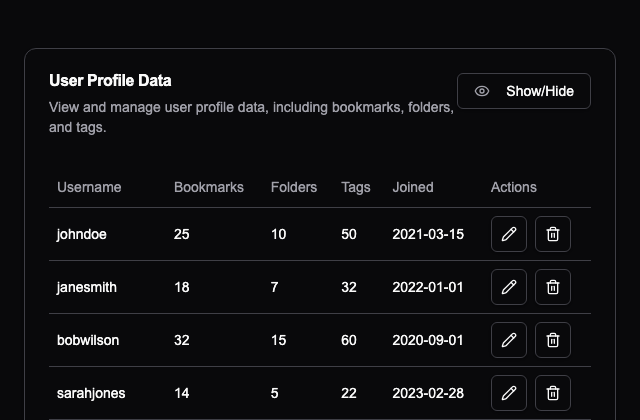Edit the bobwilson user row

(509, 340)
